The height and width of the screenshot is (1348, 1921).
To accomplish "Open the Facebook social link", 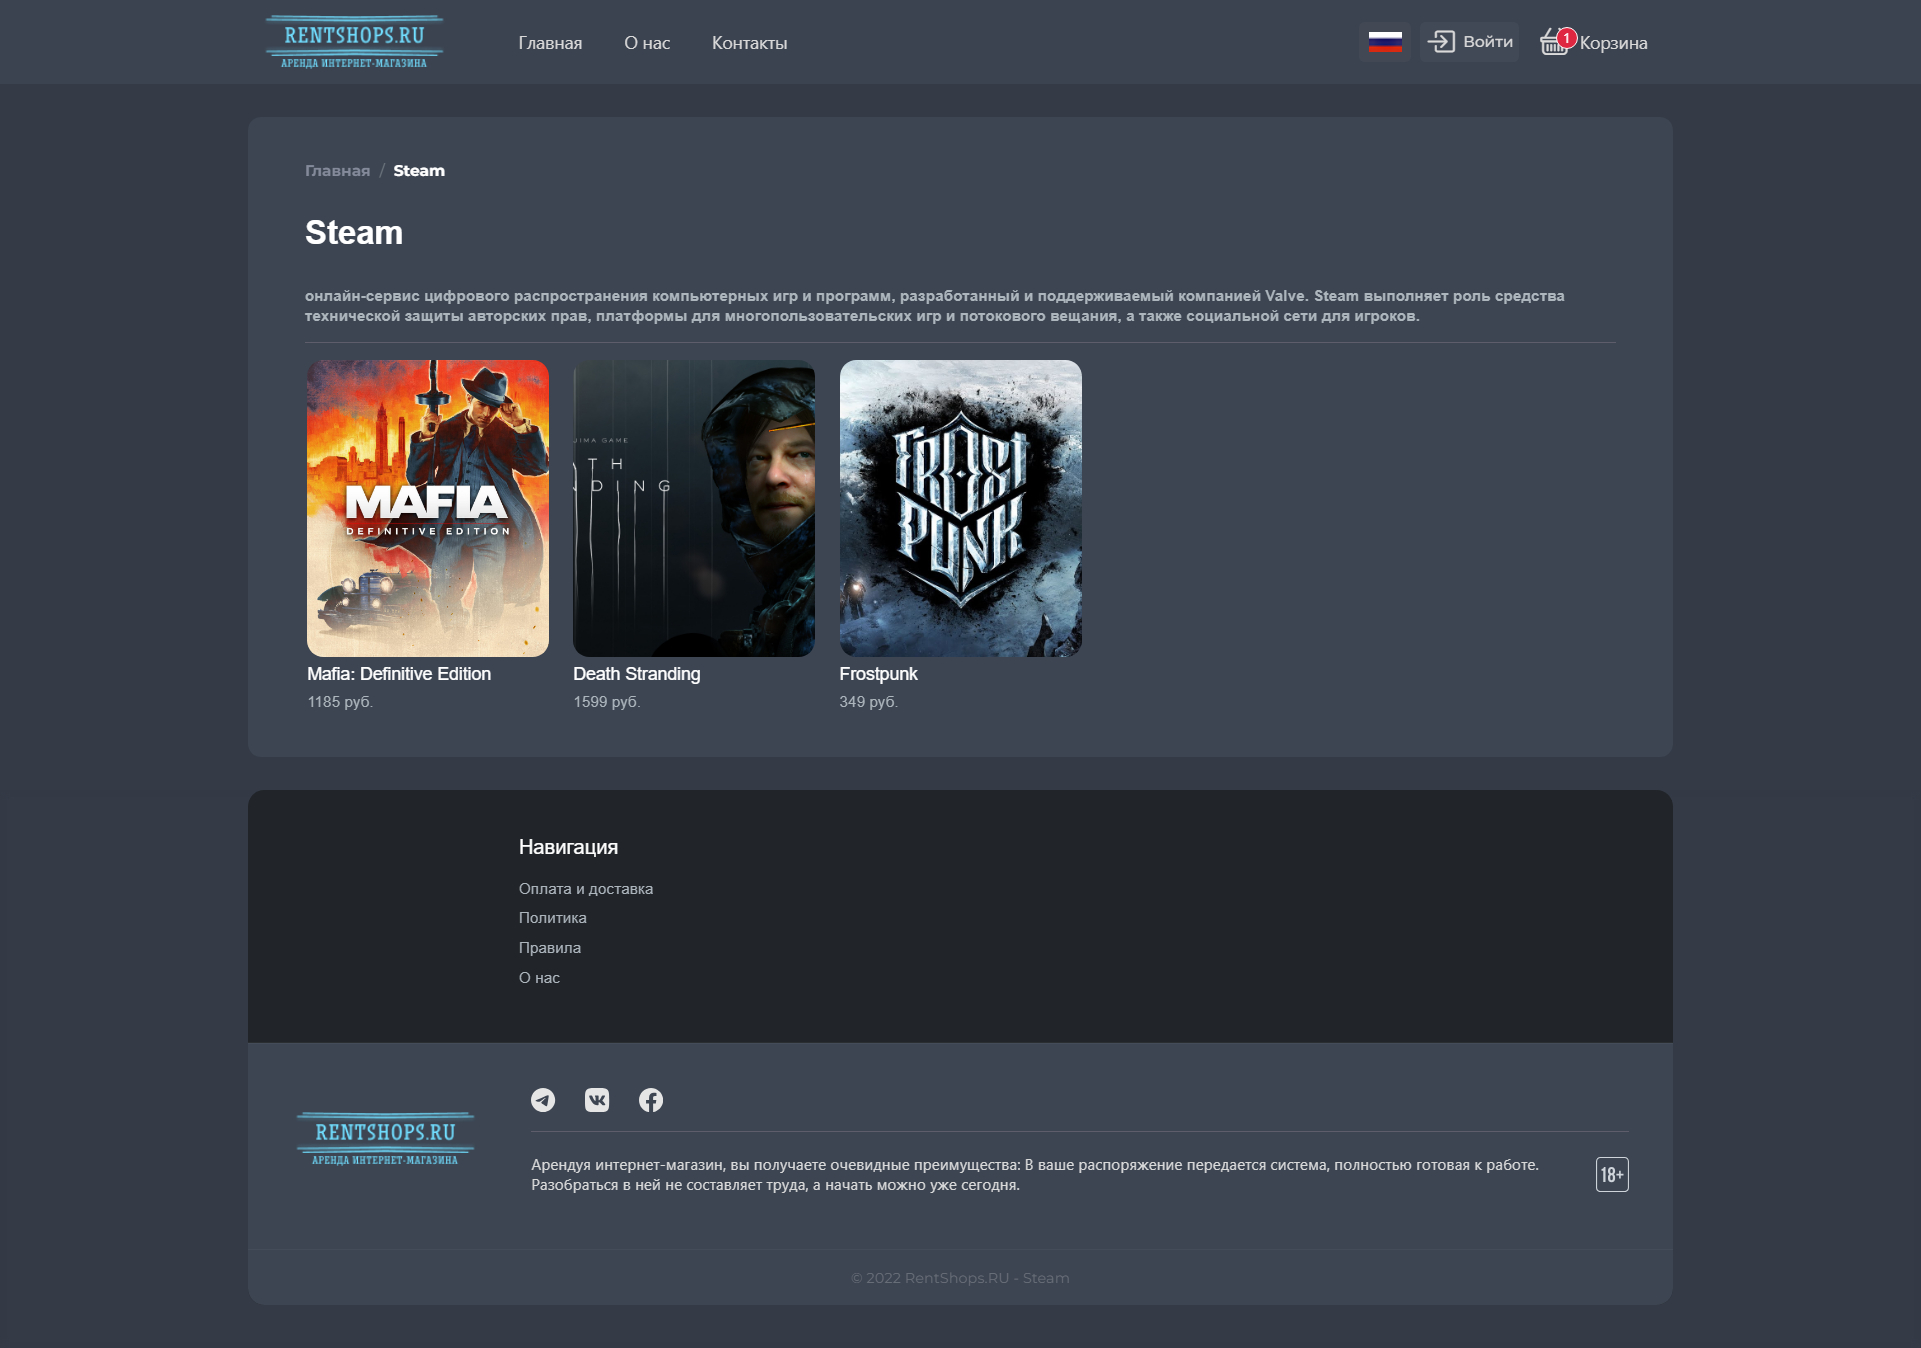I will pos(651,1100).
